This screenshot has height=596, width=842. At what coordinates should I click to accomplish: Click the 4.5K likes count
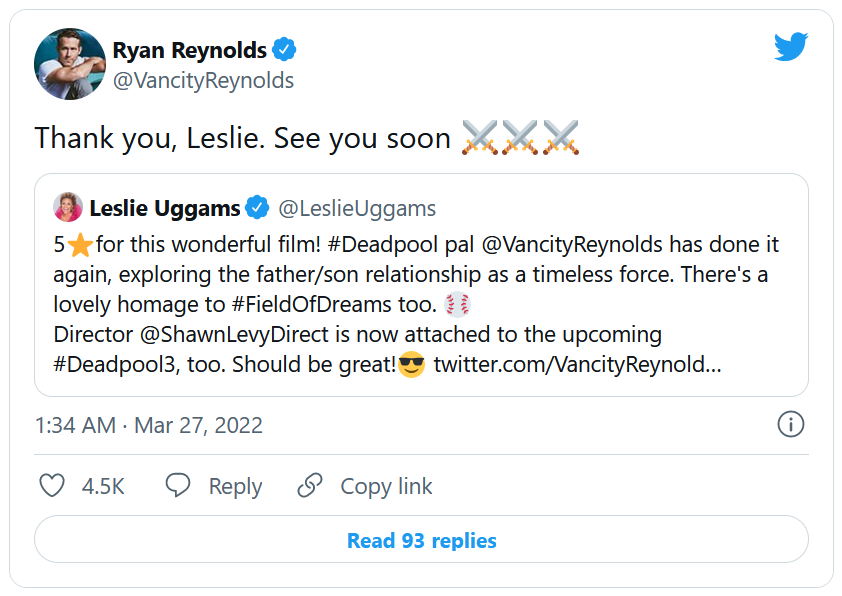pos(103,486)
